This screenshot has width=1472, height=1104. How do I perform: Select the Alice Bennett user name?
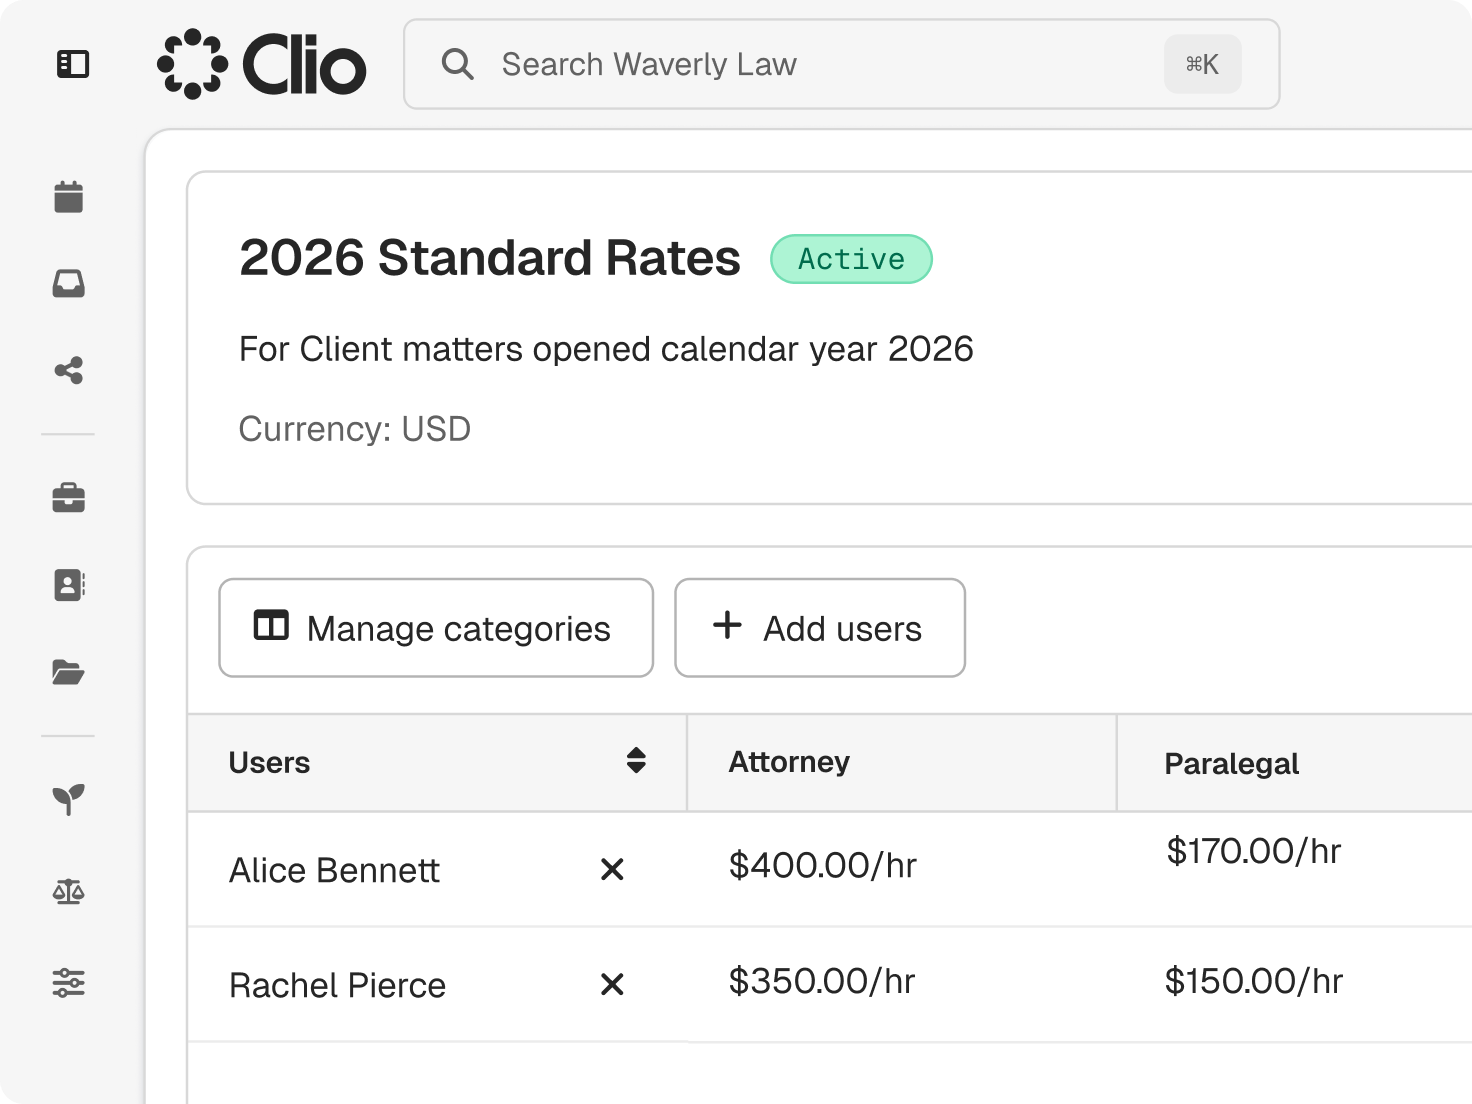[334, 870]
